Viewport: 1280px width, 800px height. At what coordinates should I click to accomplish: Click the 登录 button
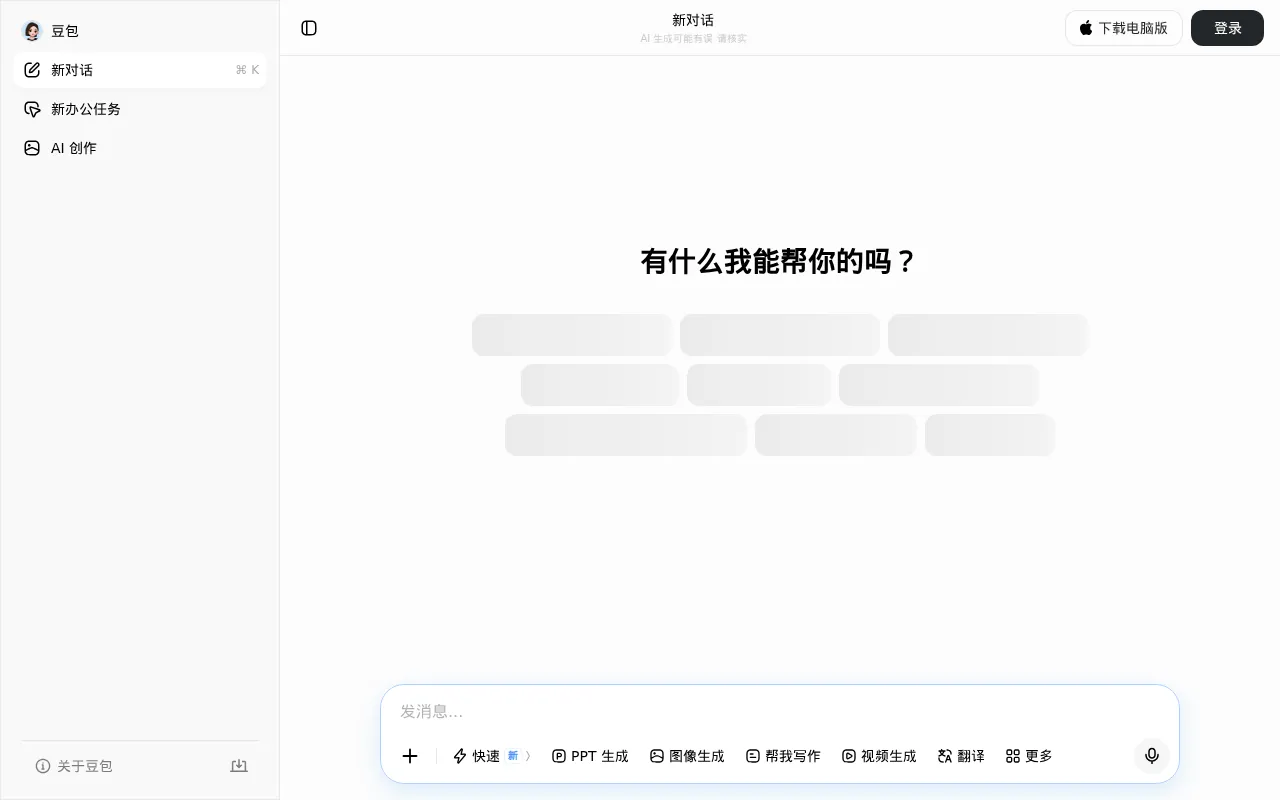1227,28
